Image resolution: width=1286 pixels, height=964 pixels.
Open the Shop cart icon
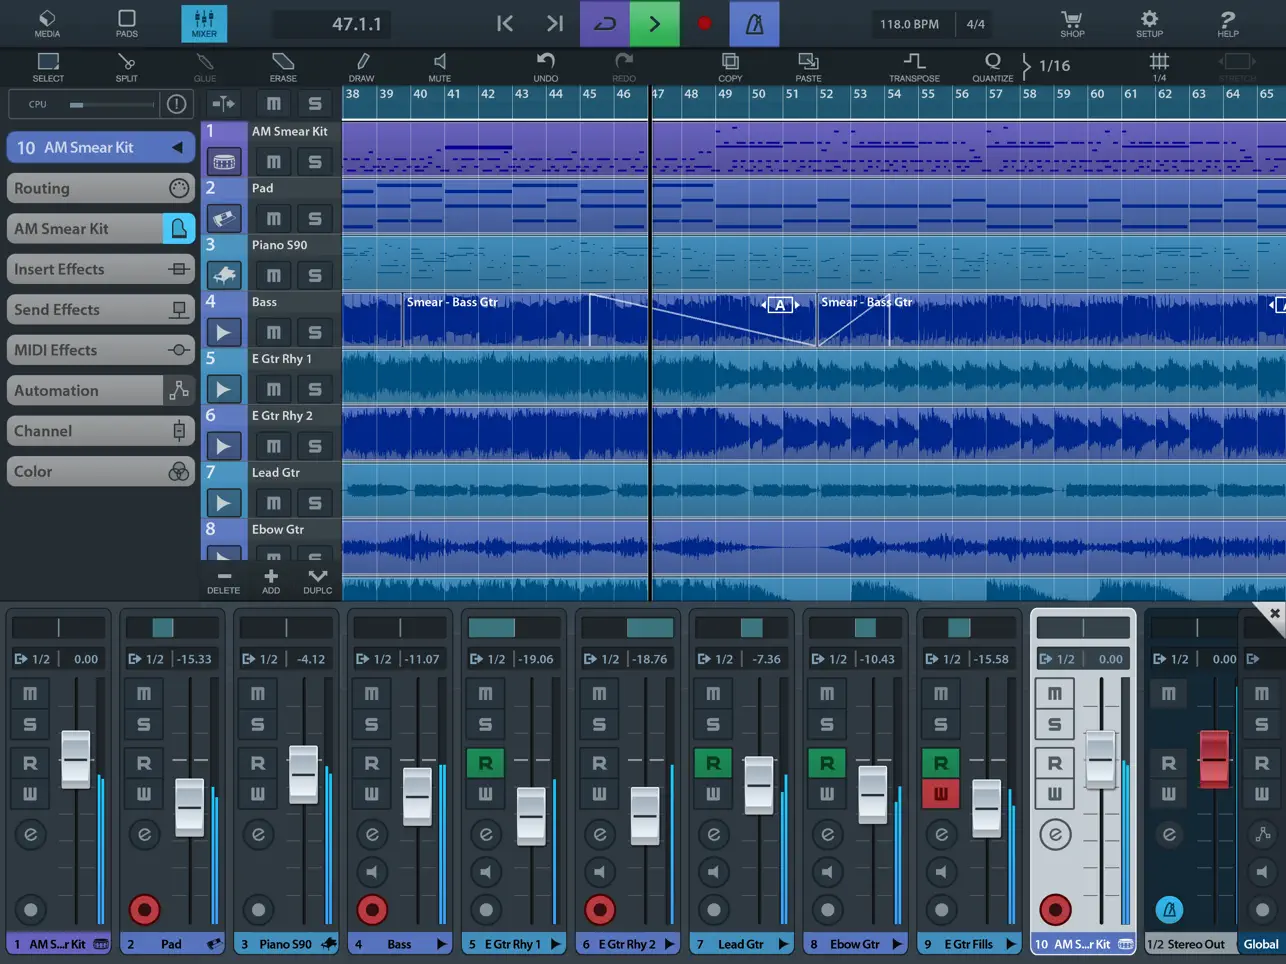point(1072,23)
